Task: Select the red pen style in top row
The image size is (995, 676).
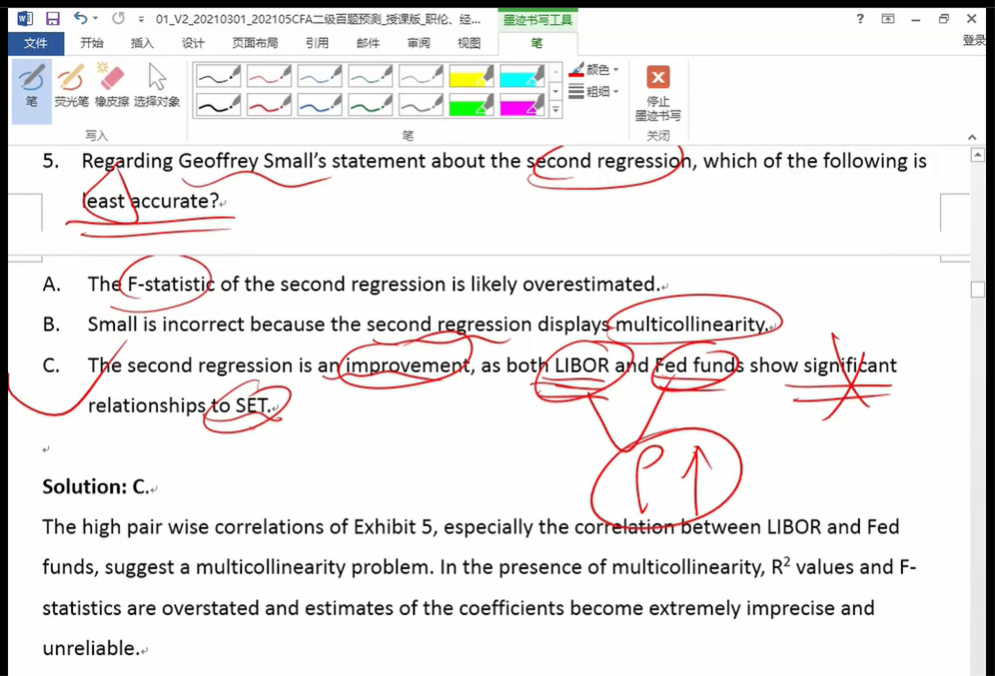Action: coord(269,77)
